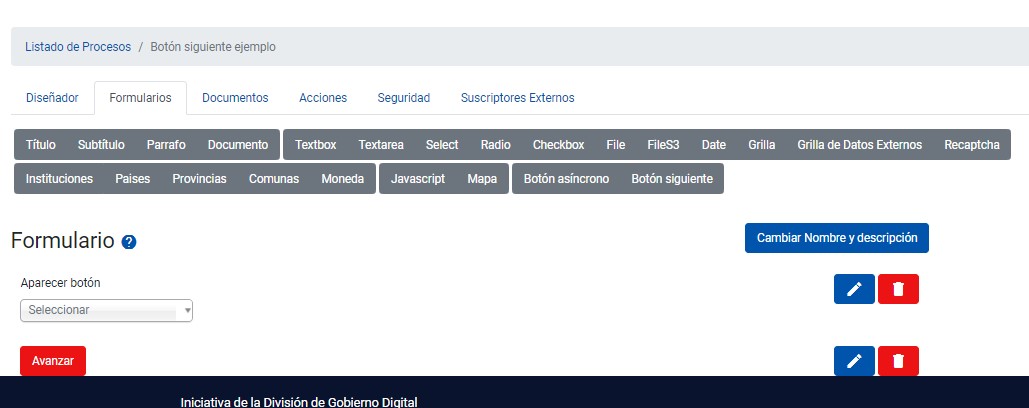Viewport: 1029px width, 408px height.
Task: Edit the Avanzar button with pencil icon
Action: [x=854, y=361]
